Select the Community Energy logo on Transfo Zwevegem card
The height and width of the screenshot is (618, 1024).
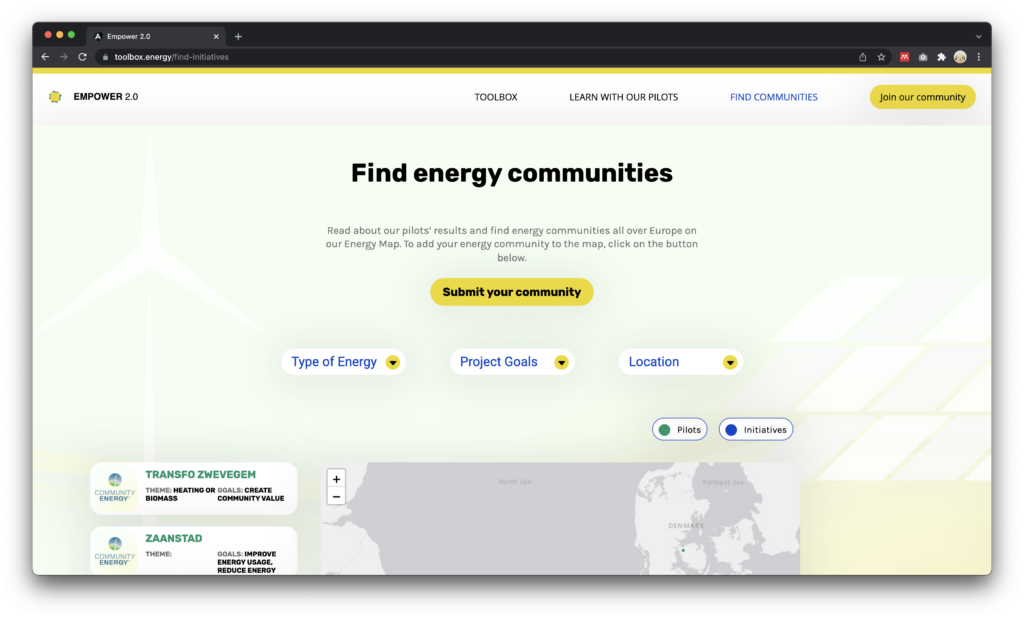pyautogui.click(x=115, y=488)
